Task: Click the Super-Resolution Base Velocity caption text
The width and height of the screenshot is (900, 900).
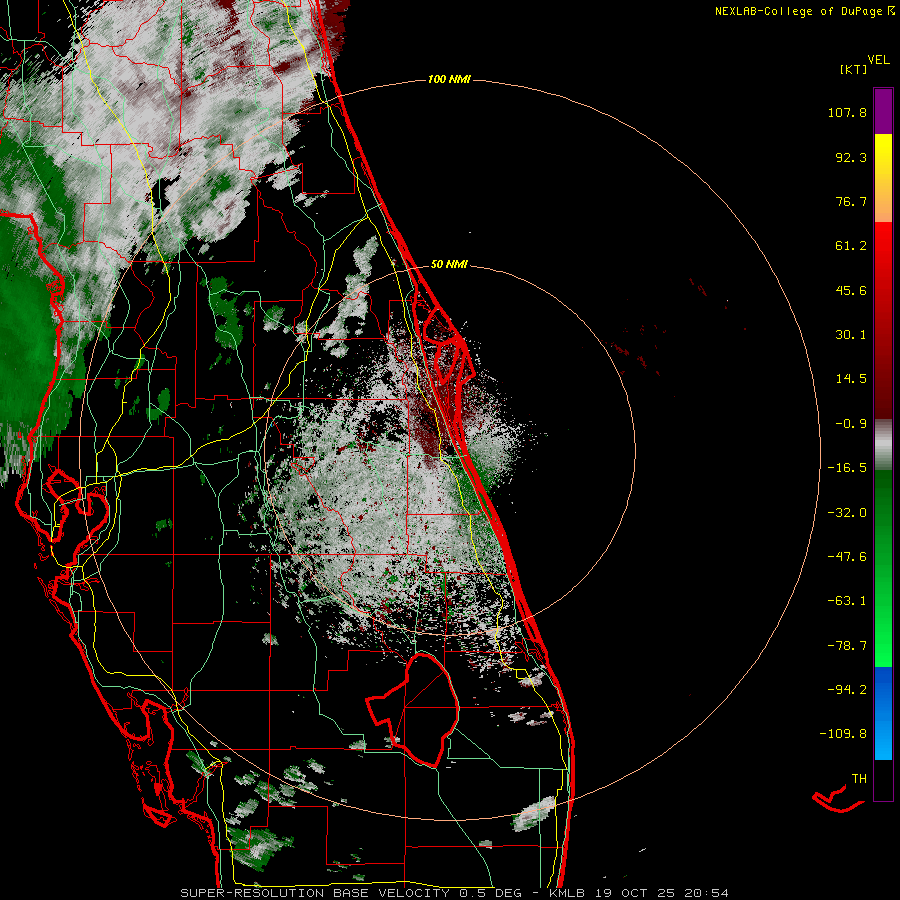Action: tap(455, 893)
